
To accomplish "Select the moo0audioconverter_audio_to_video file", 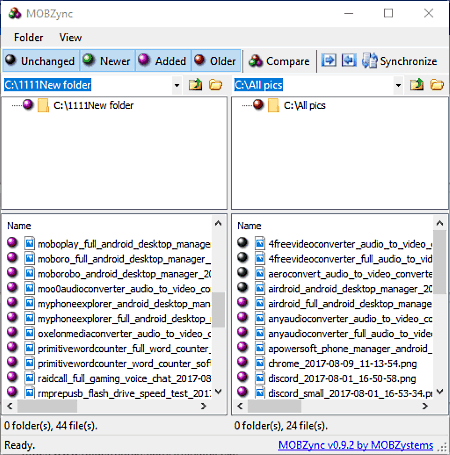I will point(124,289).
